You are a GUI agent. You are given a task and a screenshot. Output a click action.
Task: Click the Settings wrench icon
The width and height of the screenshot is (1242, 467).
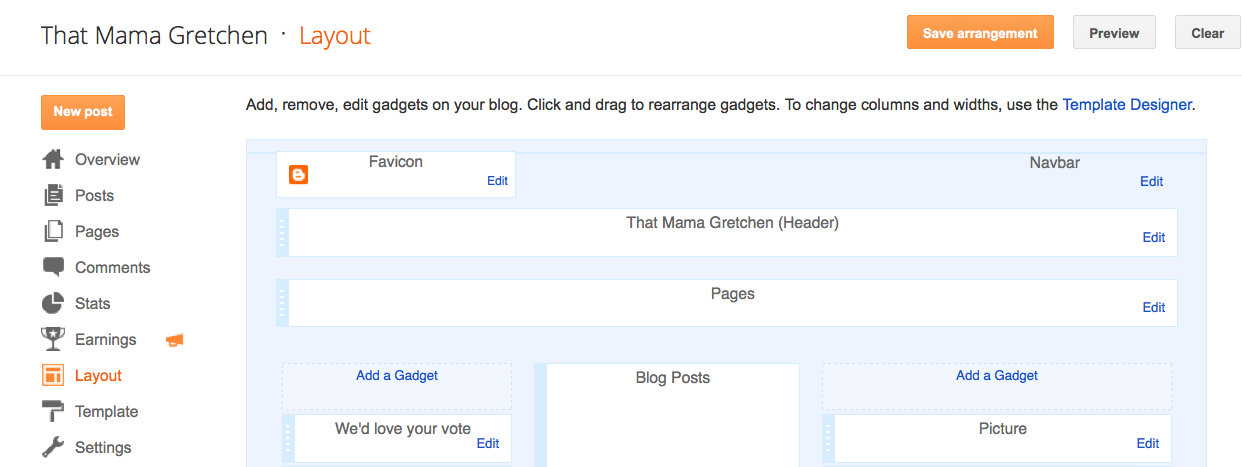click(53, 448)
